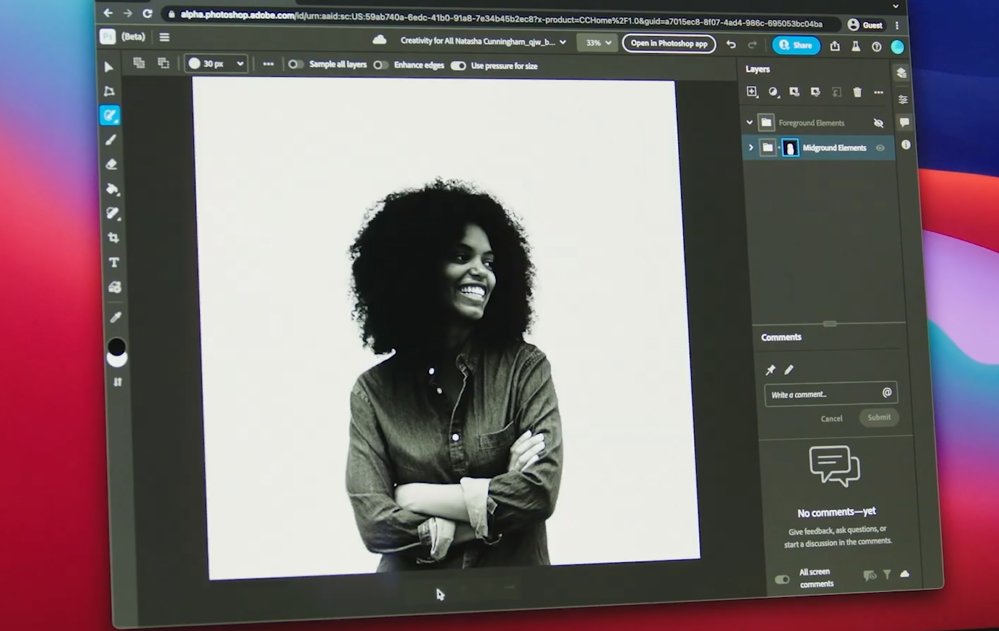Screen dimensions: 999x631
Task: Choose the Paint Bucket fill tool
Action: pos(112,189)
